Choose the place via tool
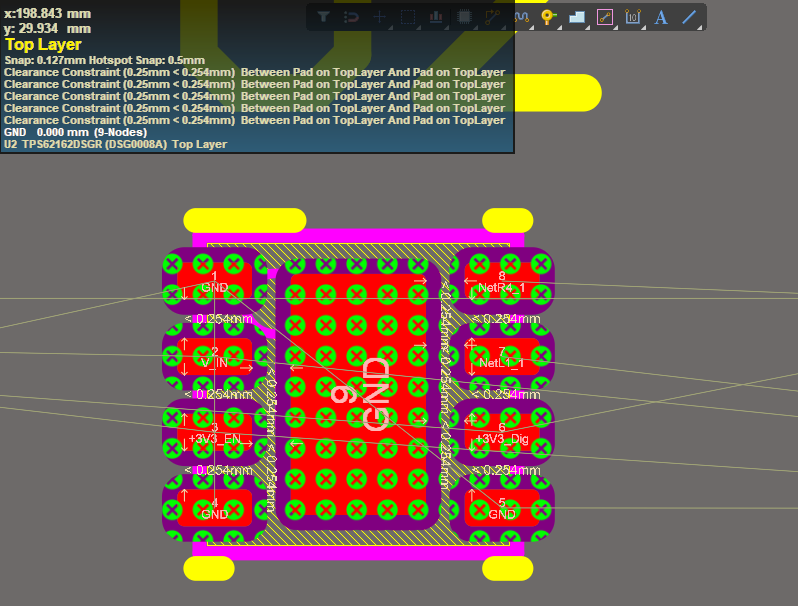The width and height of the screenshot is (798, 606). pos(547,17)
